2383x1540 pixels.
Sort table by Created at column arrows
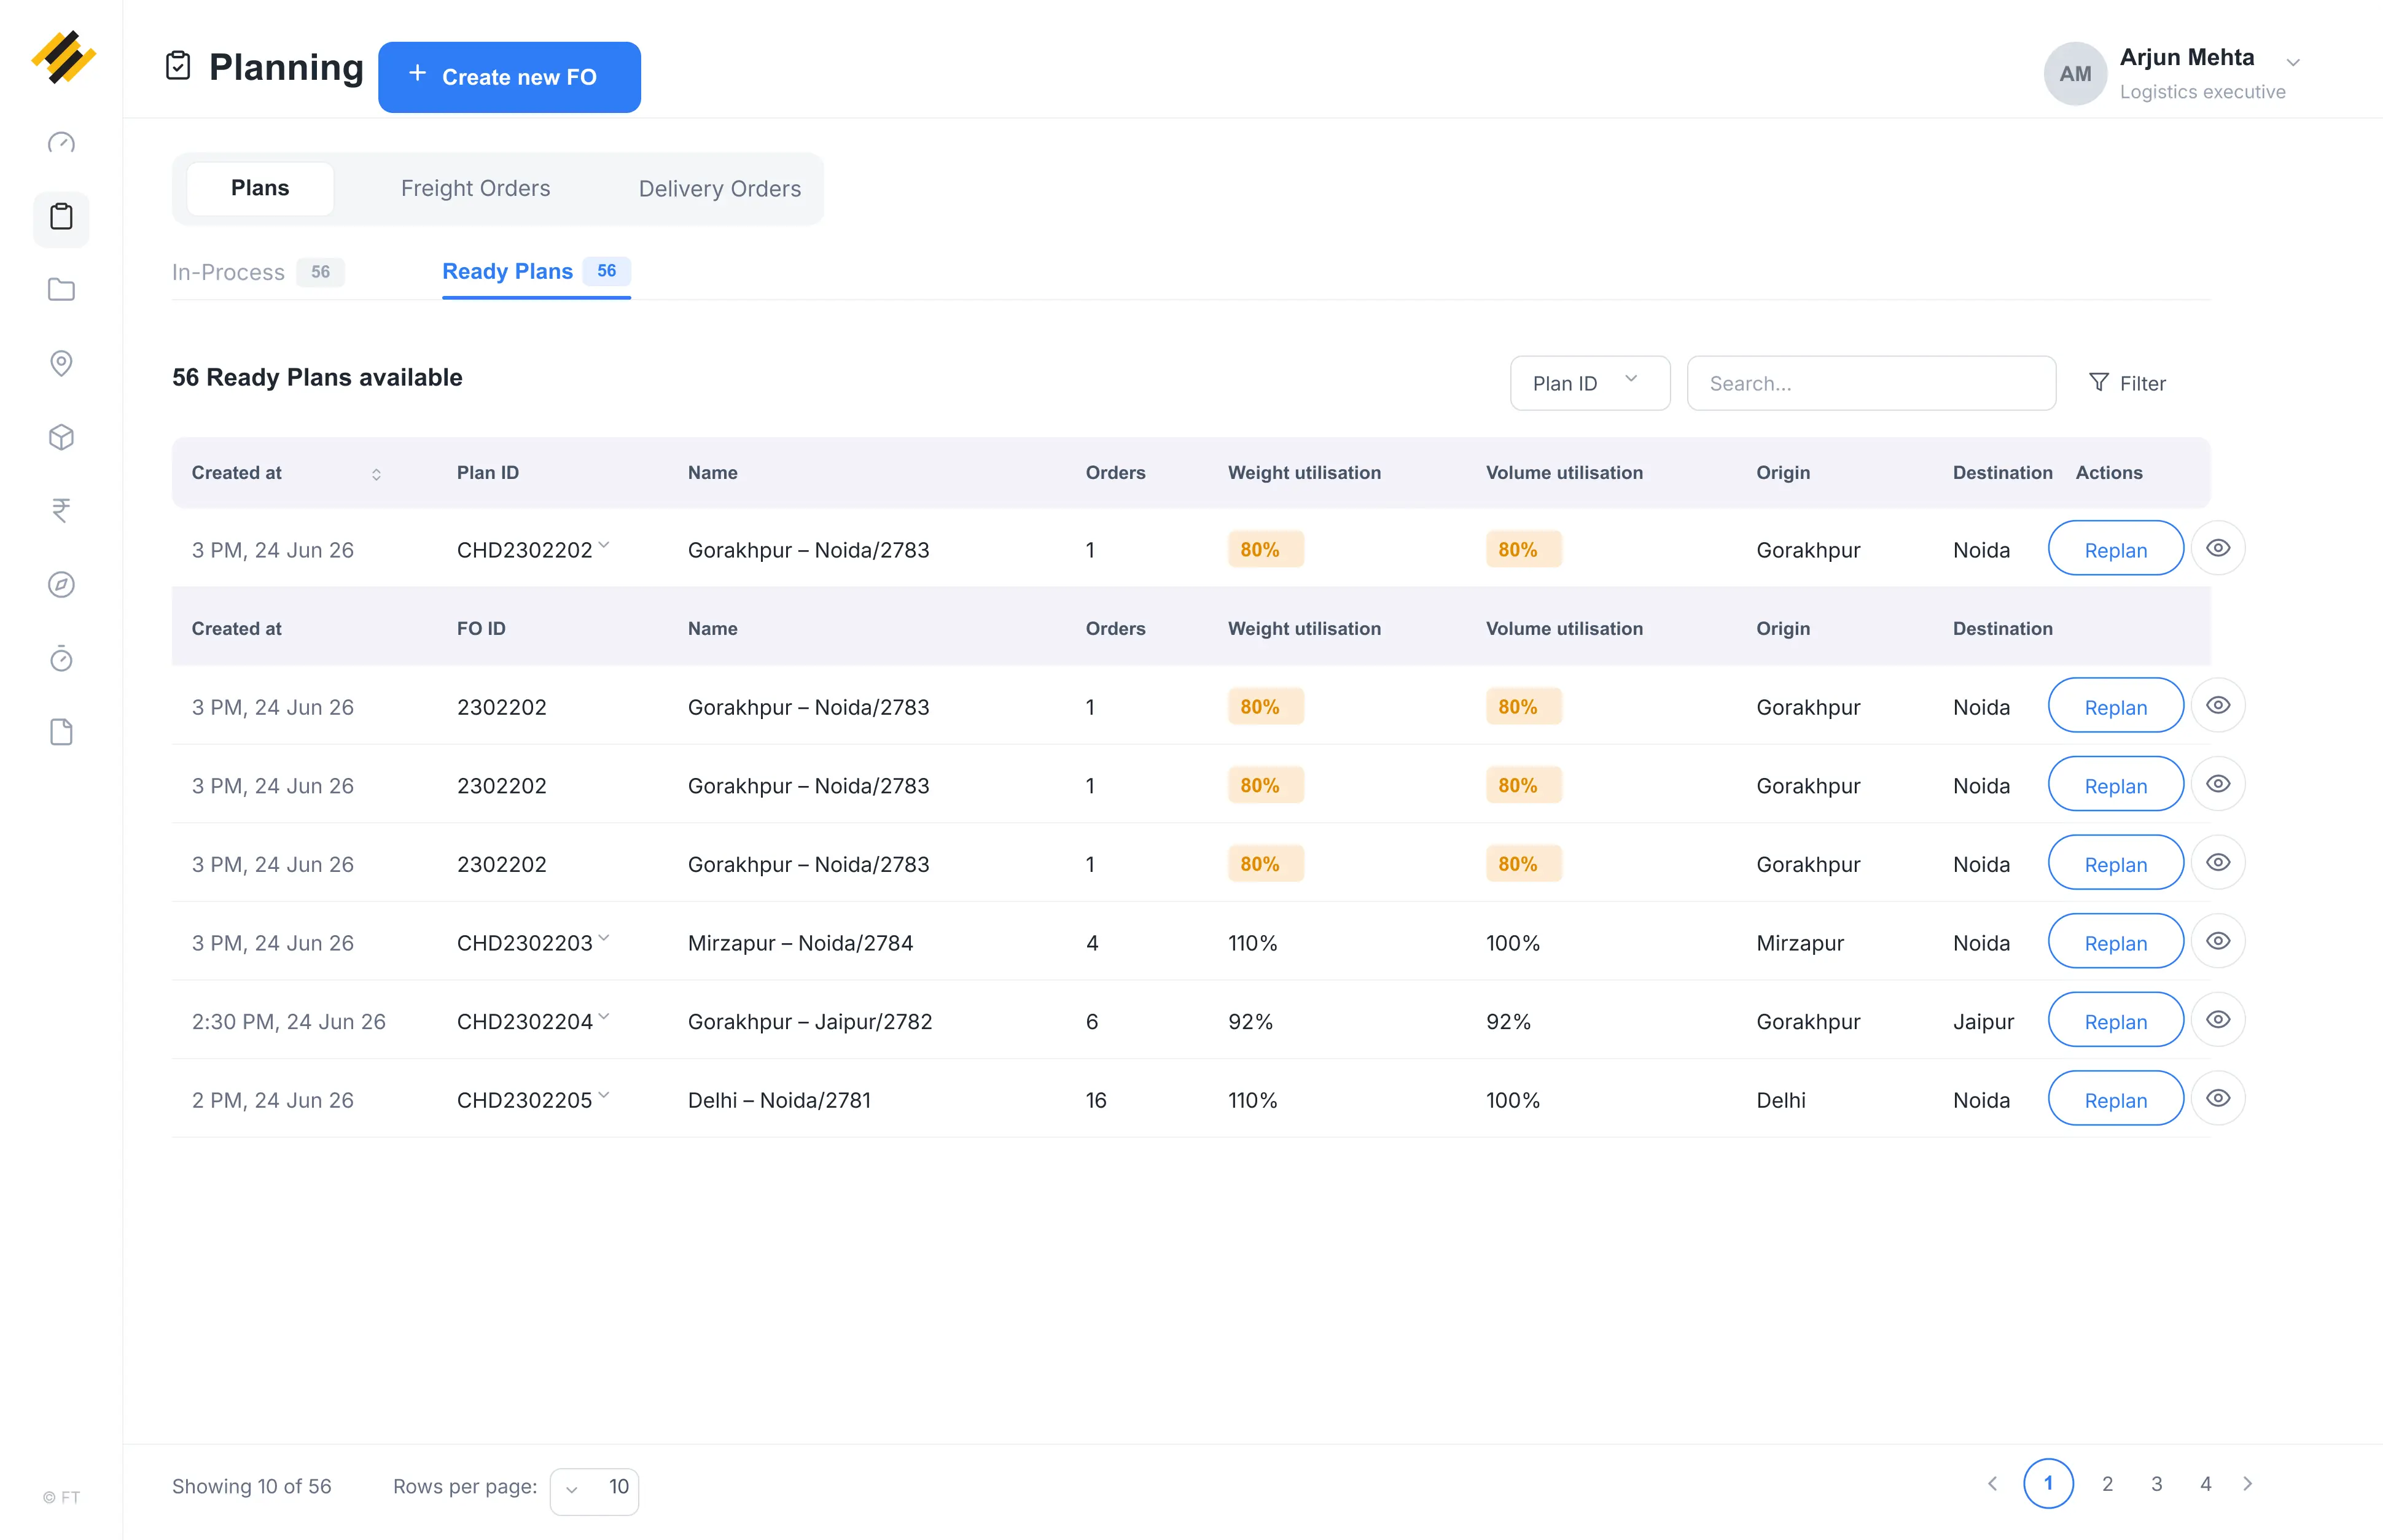[x=376, y=474]
